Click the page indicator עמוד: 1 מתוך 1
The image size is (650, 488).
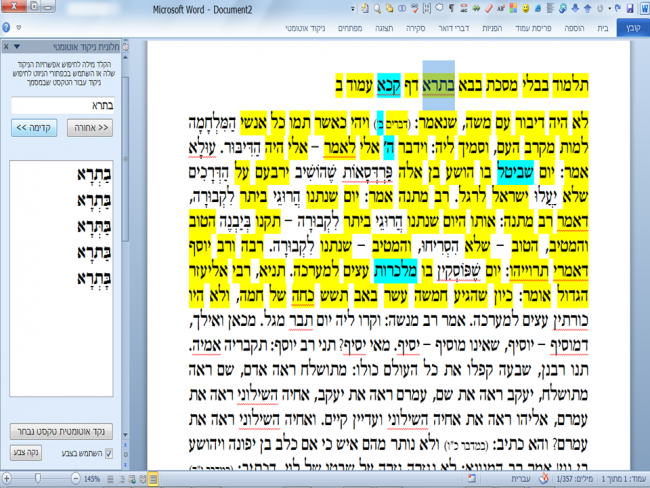click(x=624, y=479)
